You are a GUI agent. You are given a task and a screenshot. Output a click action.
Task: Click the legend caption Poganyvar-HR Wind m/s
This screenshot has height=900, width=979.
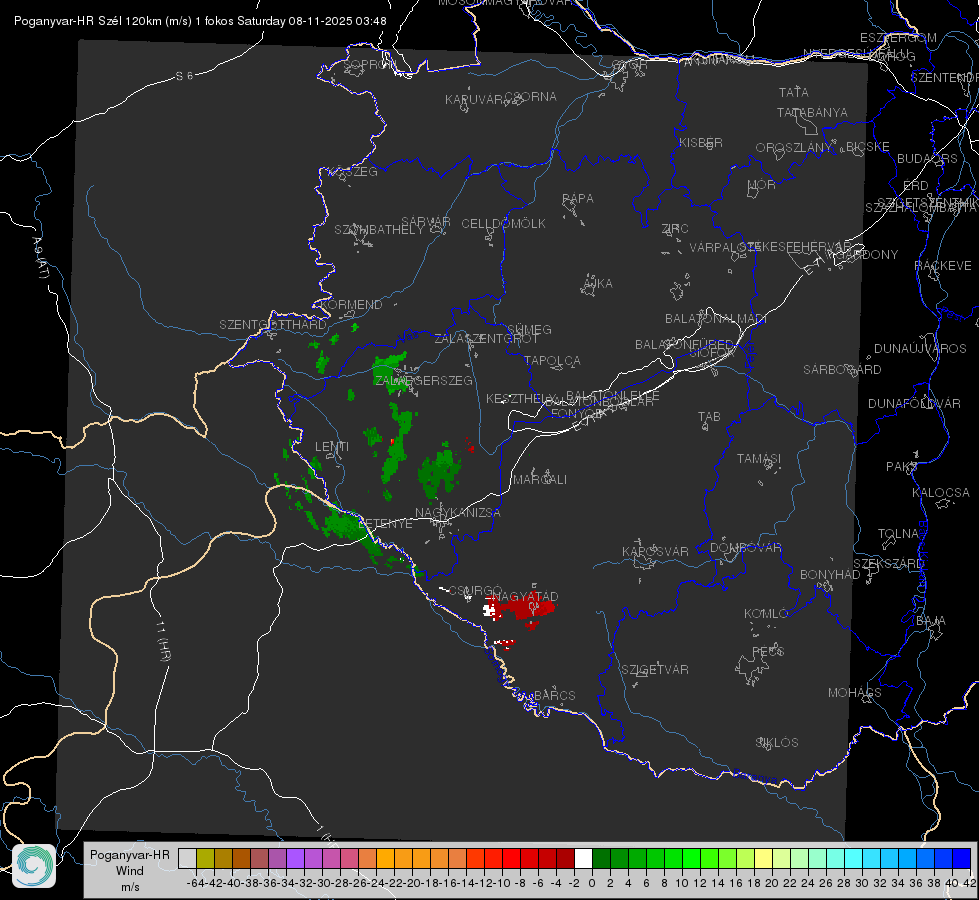(x=129, y=870)
